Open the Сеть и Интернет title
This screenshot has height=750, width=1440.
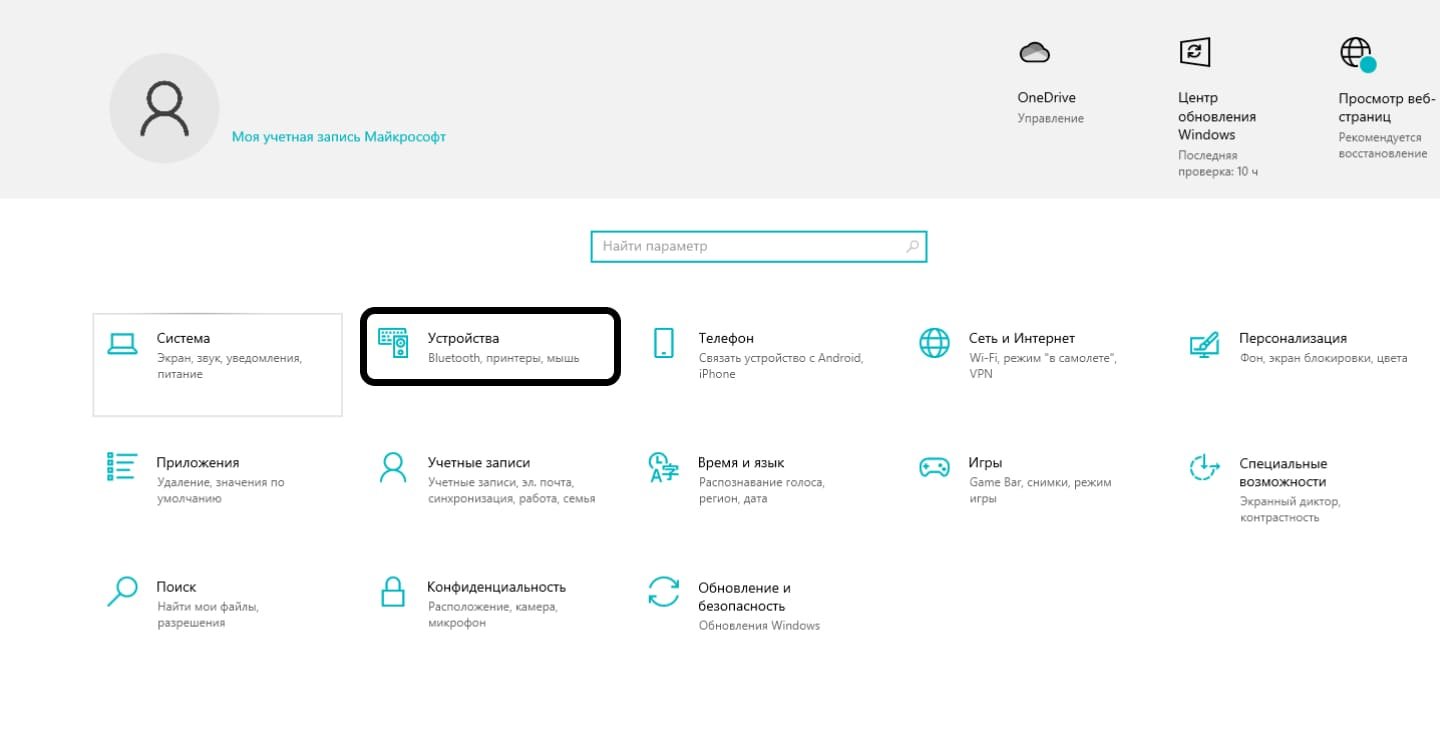point(1022,339)
